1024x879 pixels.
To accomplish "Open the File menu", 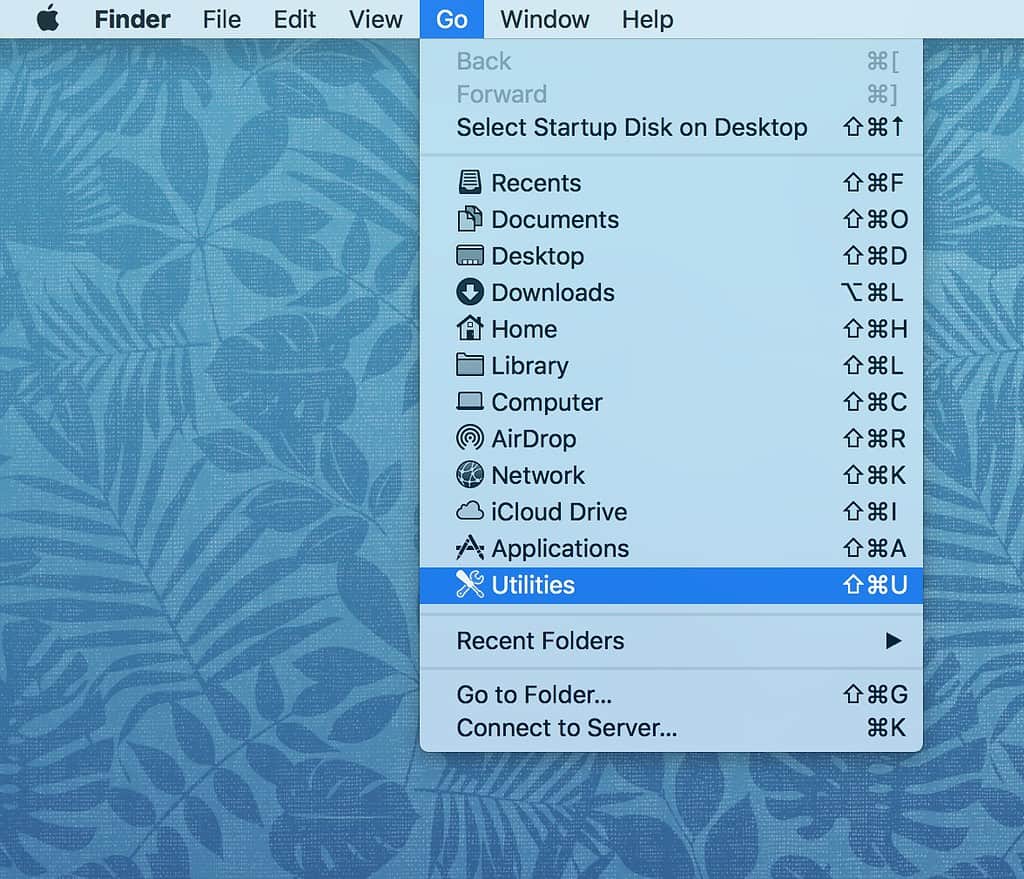I will 221,19.
